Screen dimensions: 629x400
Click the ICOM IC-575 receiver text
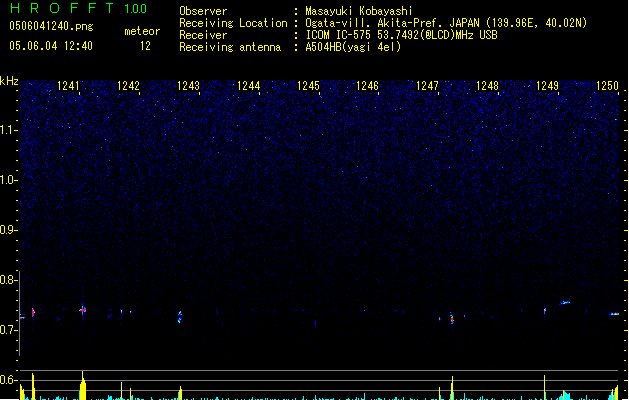[402, 35]
